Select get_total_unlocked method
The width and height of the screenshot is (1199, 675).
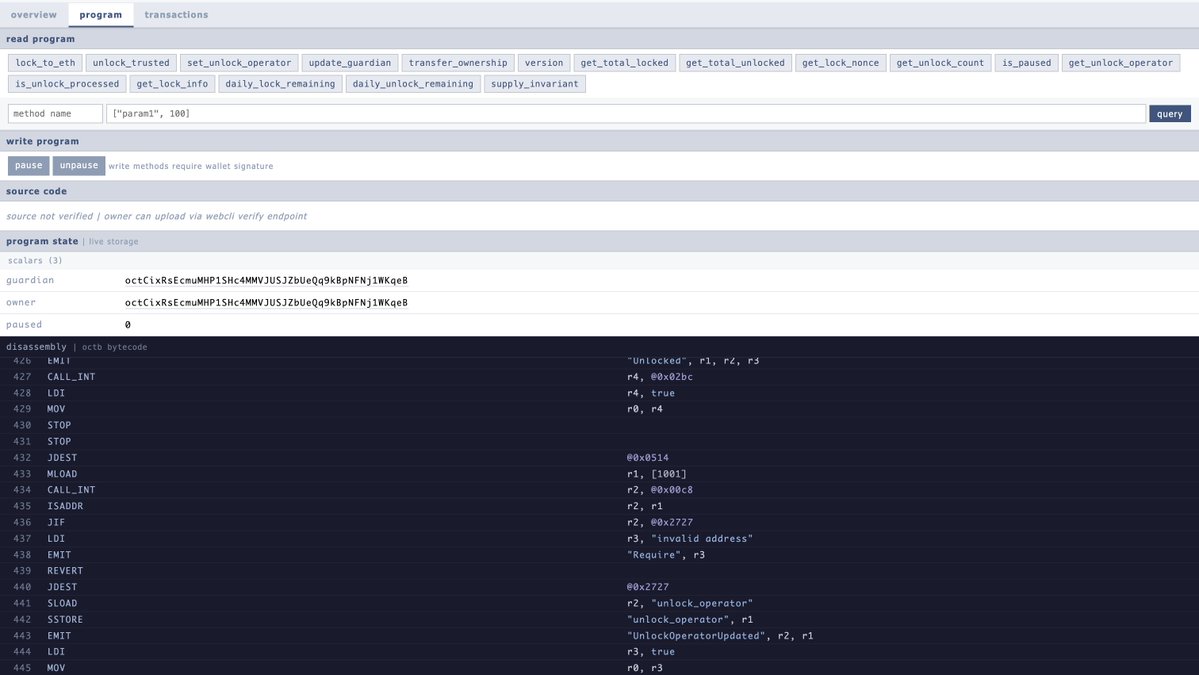[735, 63]
